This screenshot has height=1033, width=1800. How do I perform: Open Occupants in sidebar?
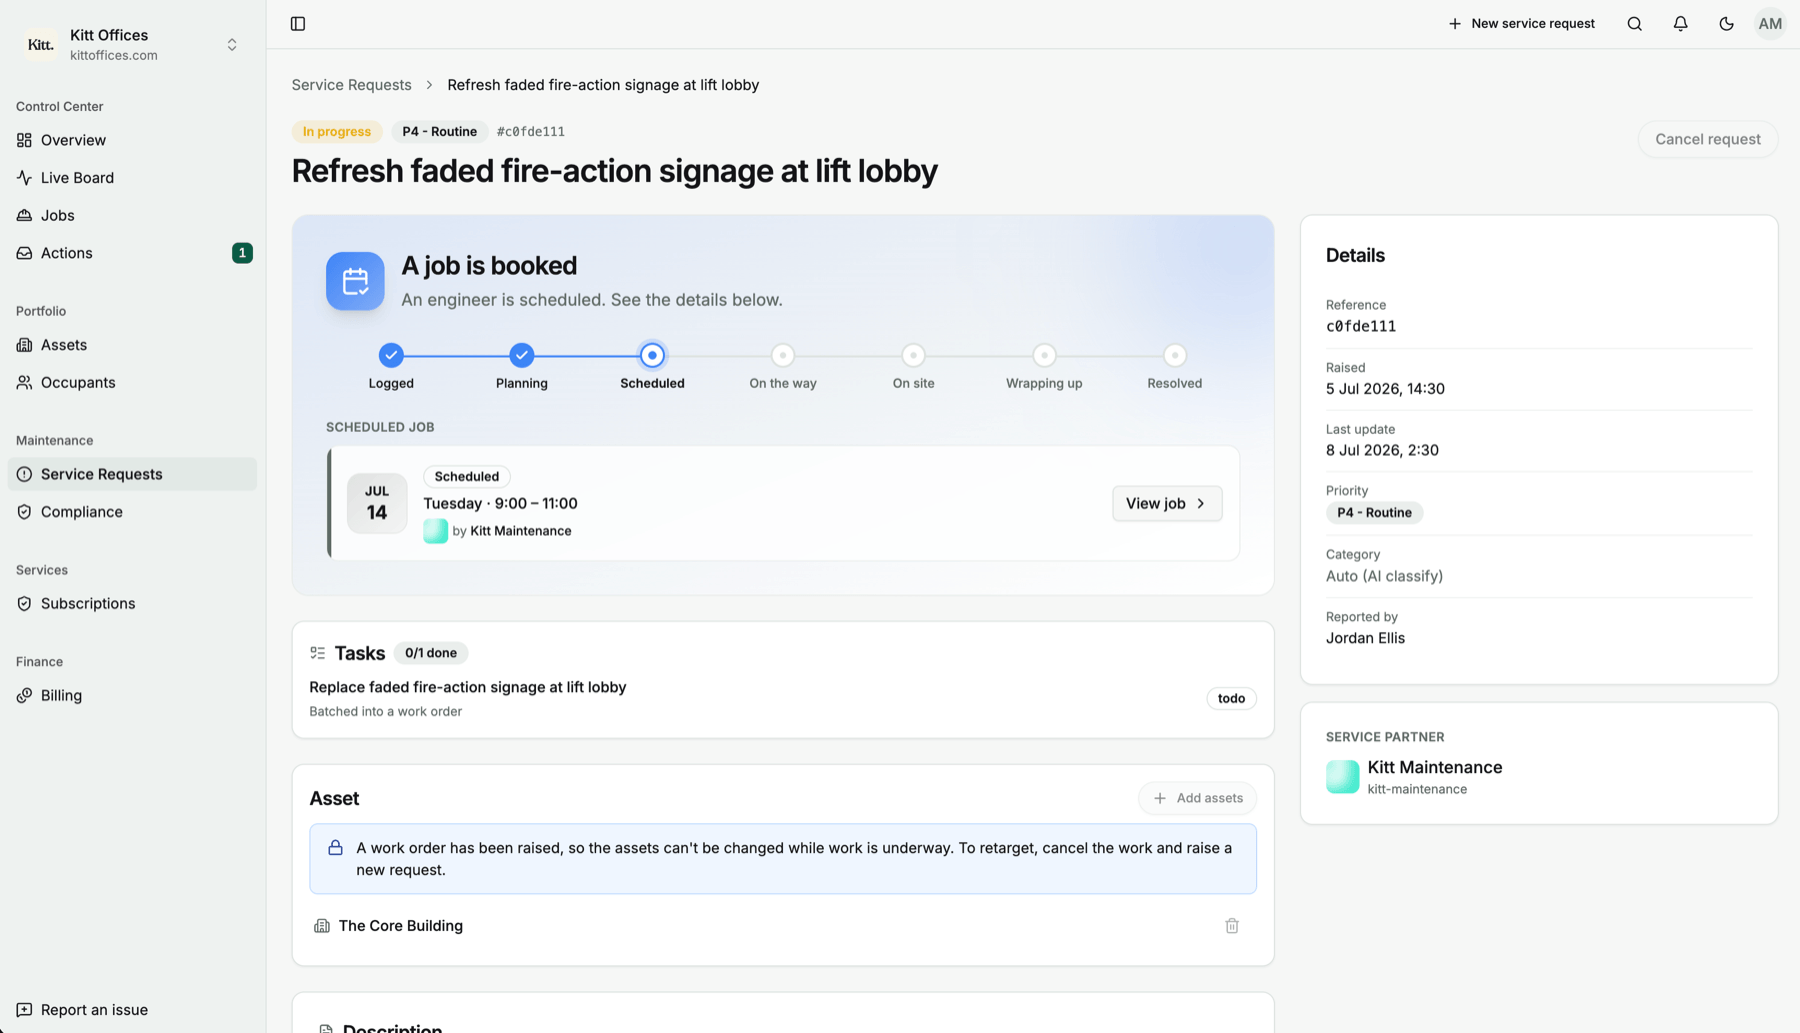132,382
